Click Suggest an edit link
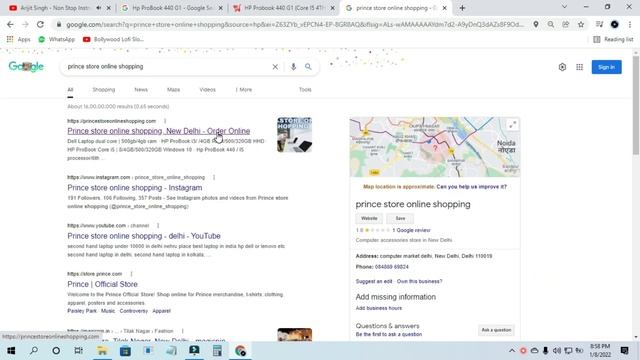The width and height of the screenshot is (640, 360). click(374, 281)
